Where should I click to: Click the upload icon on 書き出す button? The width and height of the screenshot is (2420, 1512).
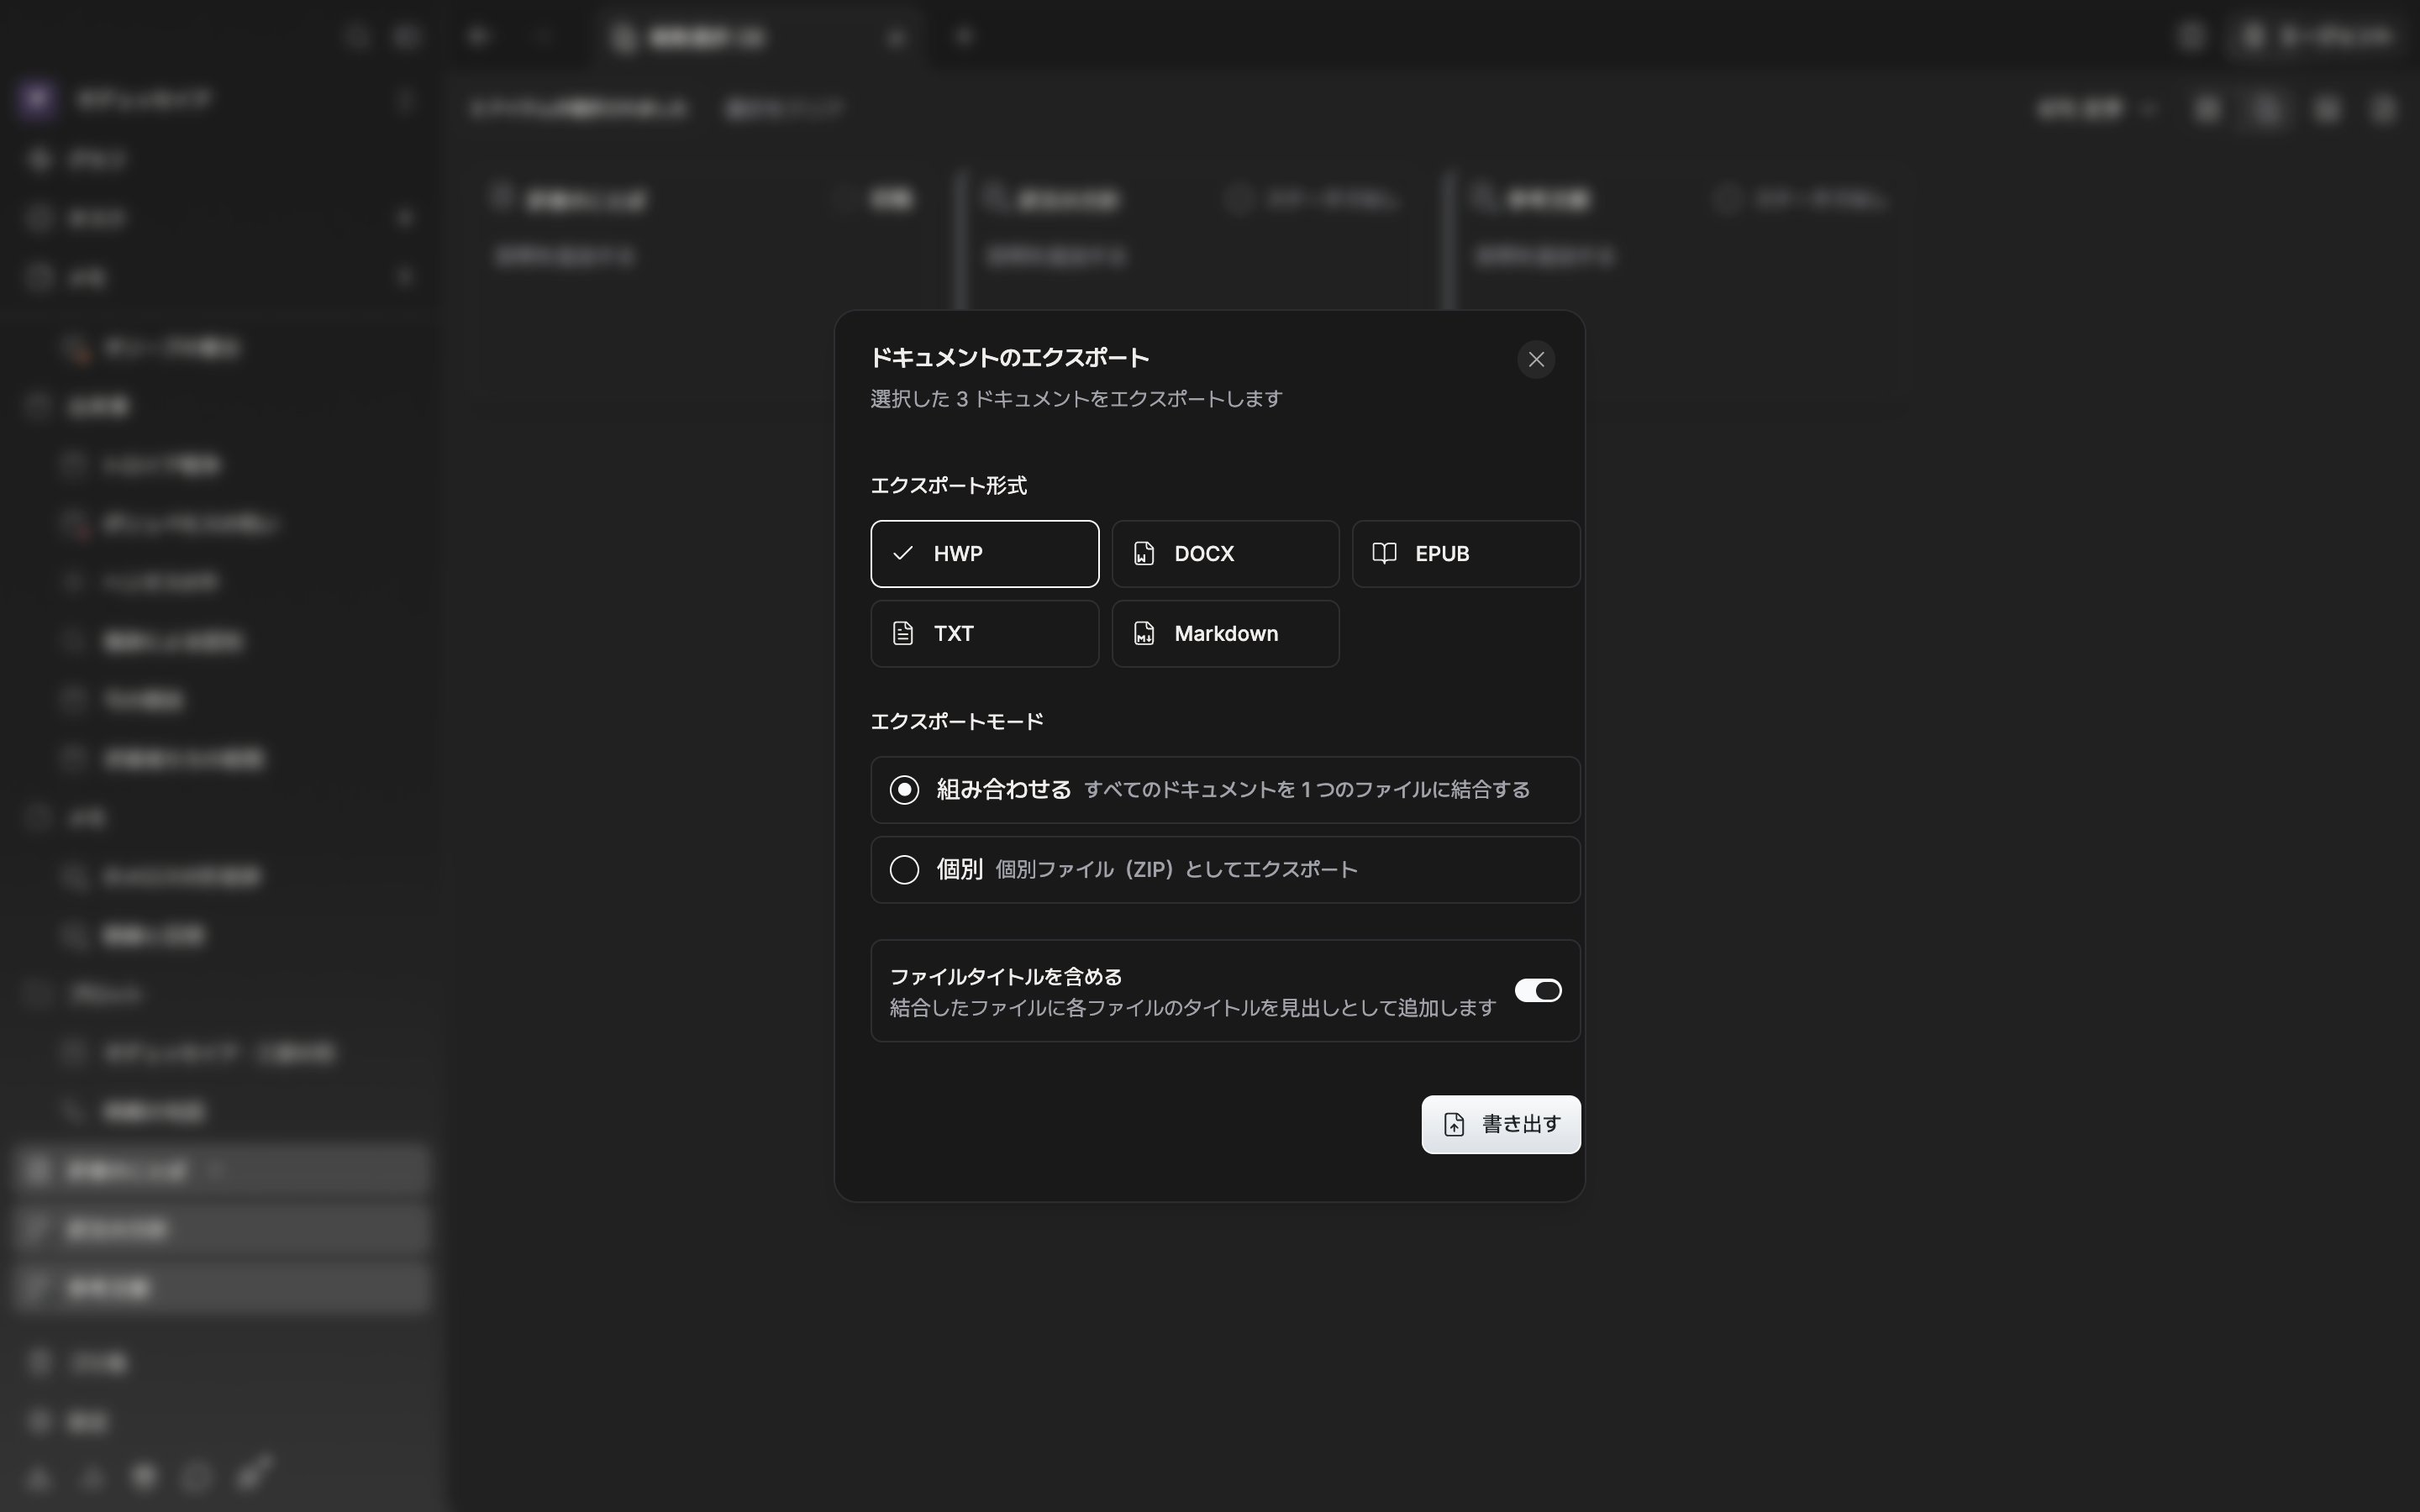point(1454,1124)
